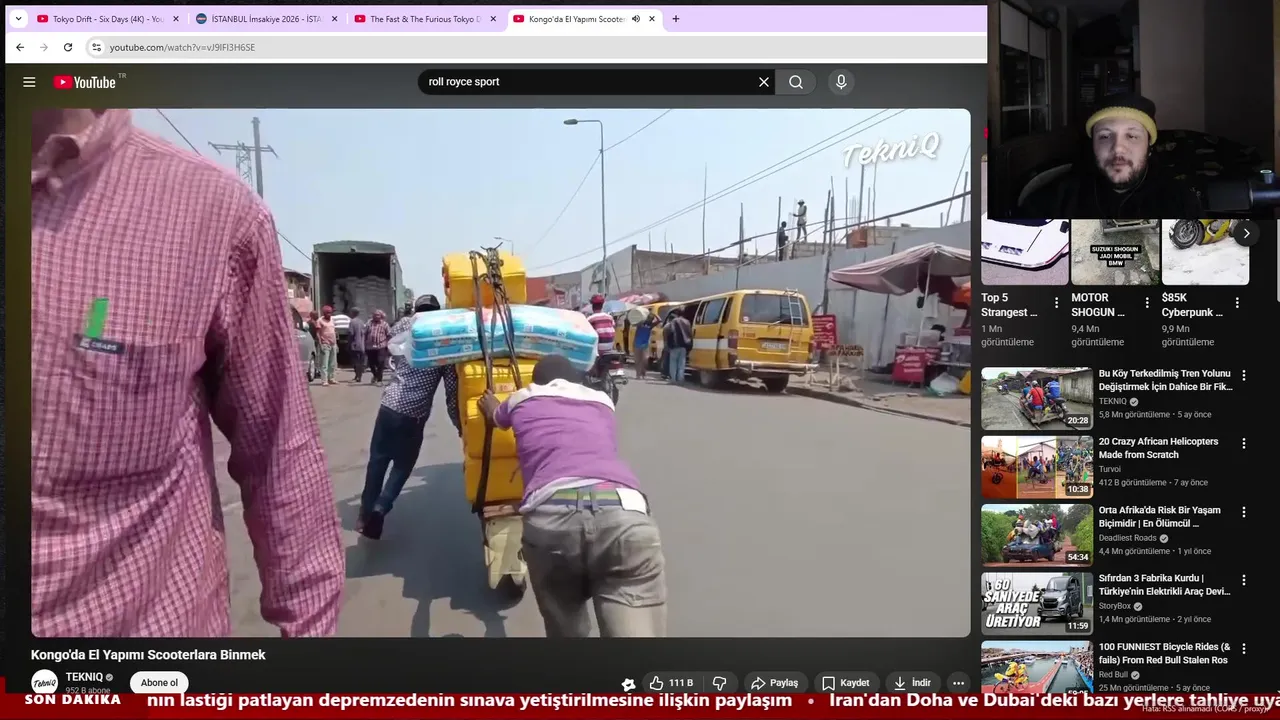Download video with İndir button
Screen dimensions: 1280x720
point(911,683)
